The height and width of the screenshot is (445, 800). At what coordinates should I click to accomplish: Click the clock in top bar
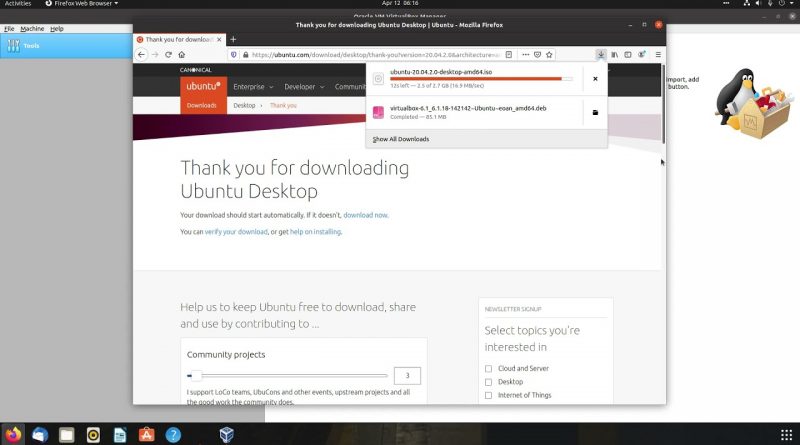pyautogui.click(x=400, y=3)
